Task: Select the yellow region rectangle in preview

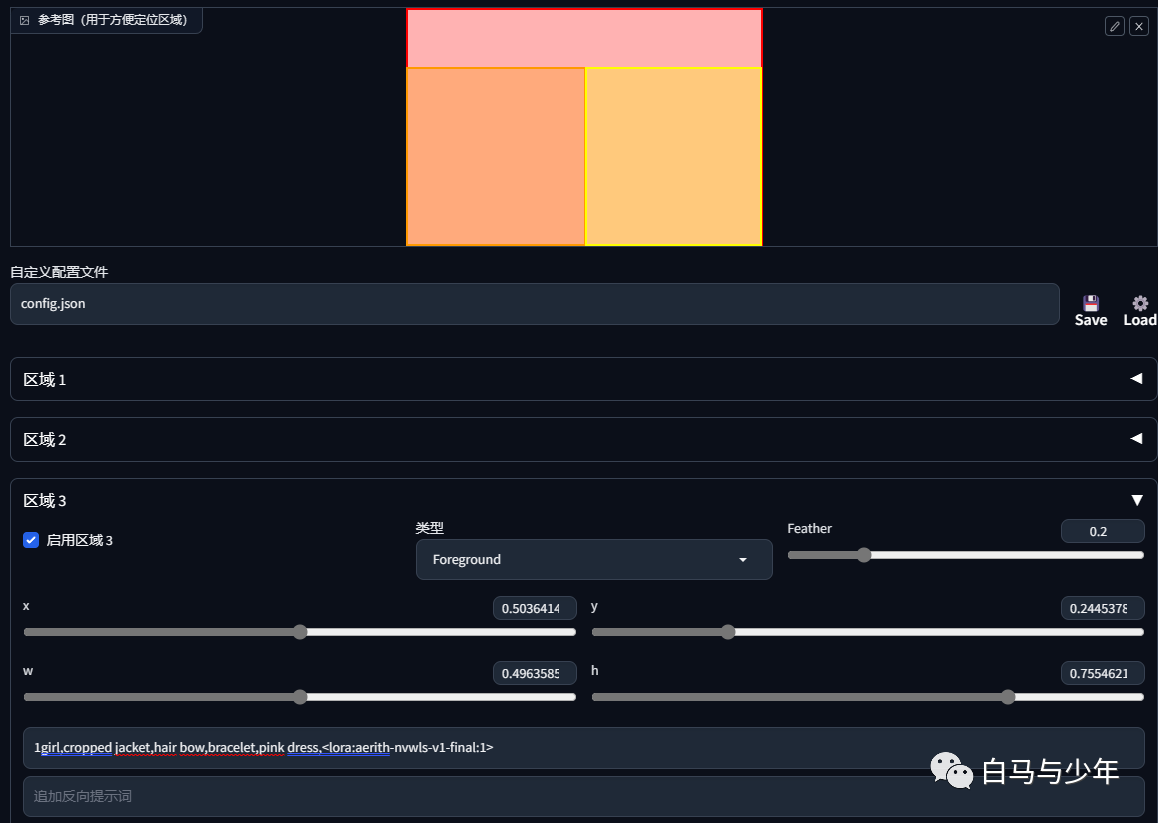Action: click(674, 157)
